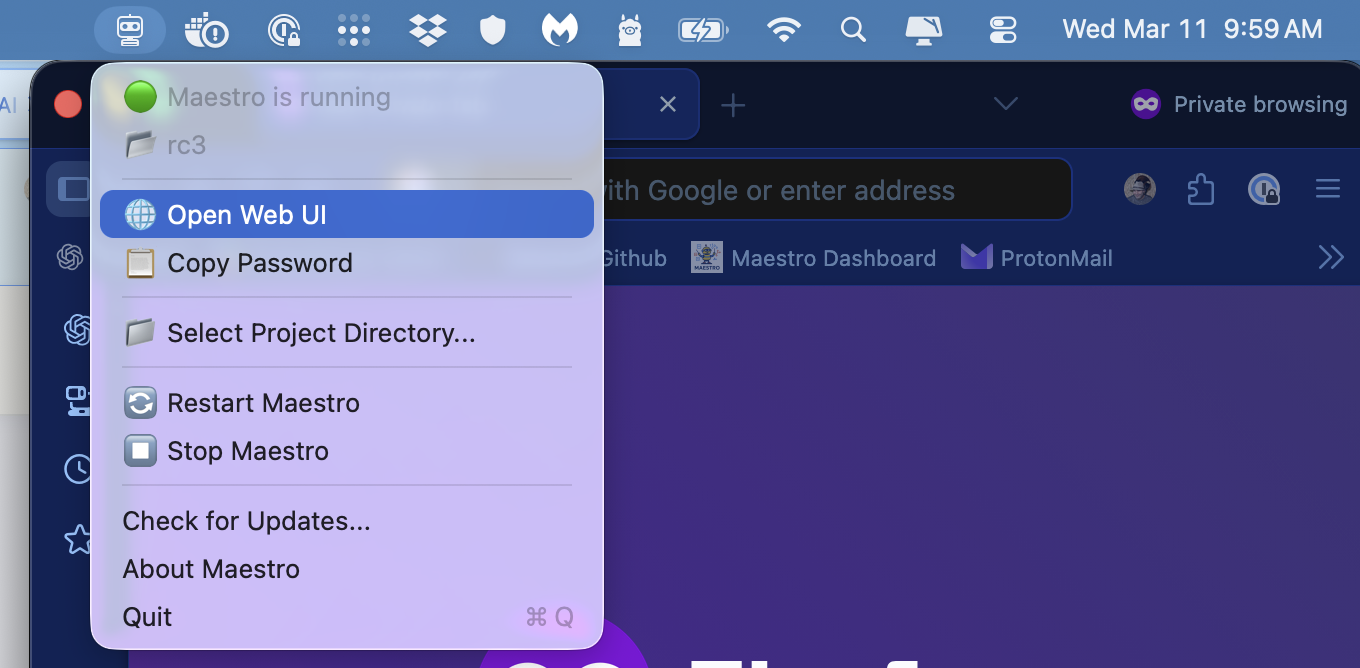The height and width of the screenshot is (668, 1360).
Task: Click the date and time display
Action: tap(1192, 30)
